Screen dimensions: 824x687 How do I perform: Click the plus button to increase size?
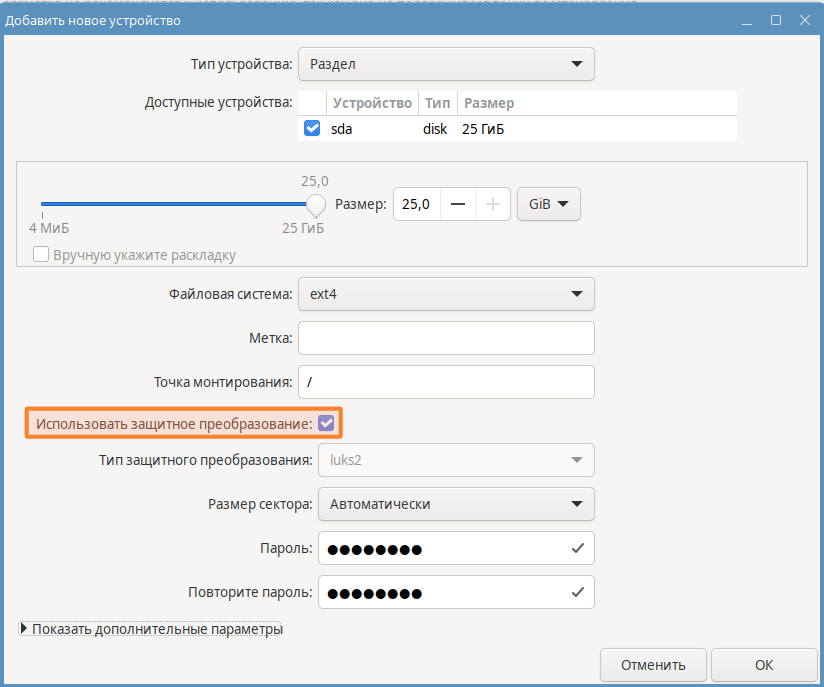[x=492, y=204]
